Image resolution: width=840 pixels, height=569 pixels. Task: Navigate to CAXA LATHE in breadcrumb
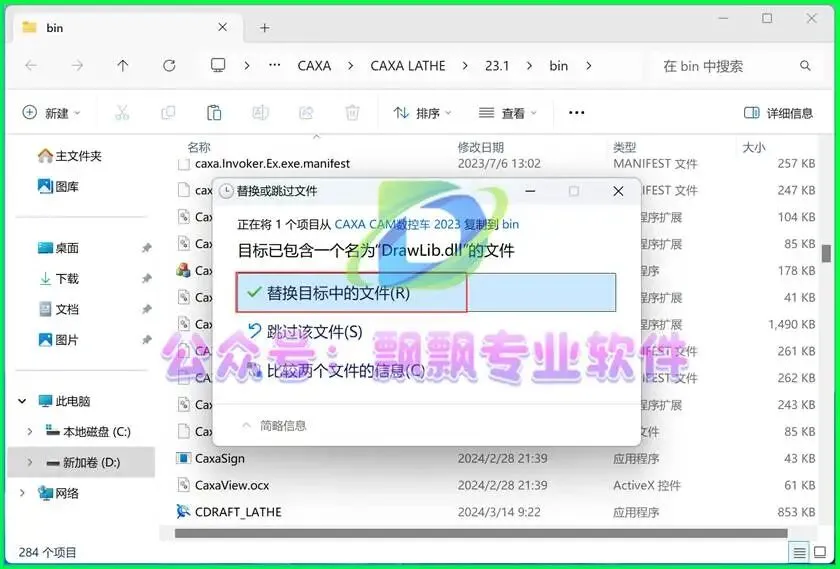tap(408, 66)
